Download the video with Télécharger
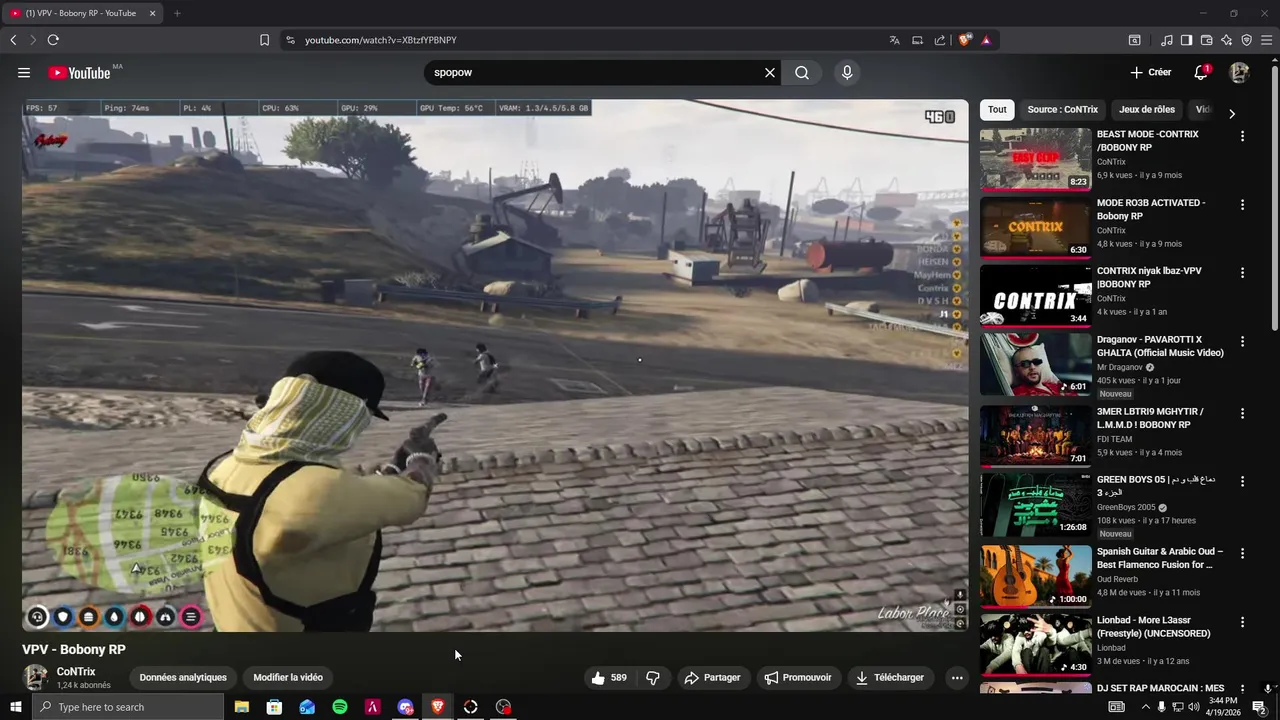The image size is (1280, 720). pos(889,677)
